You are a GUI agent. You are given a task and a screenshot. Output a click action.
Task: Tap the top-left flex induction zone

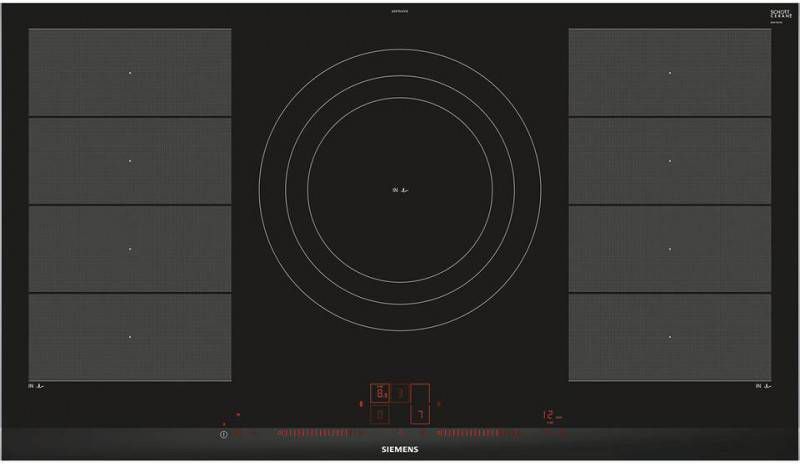tap(130, 72)
